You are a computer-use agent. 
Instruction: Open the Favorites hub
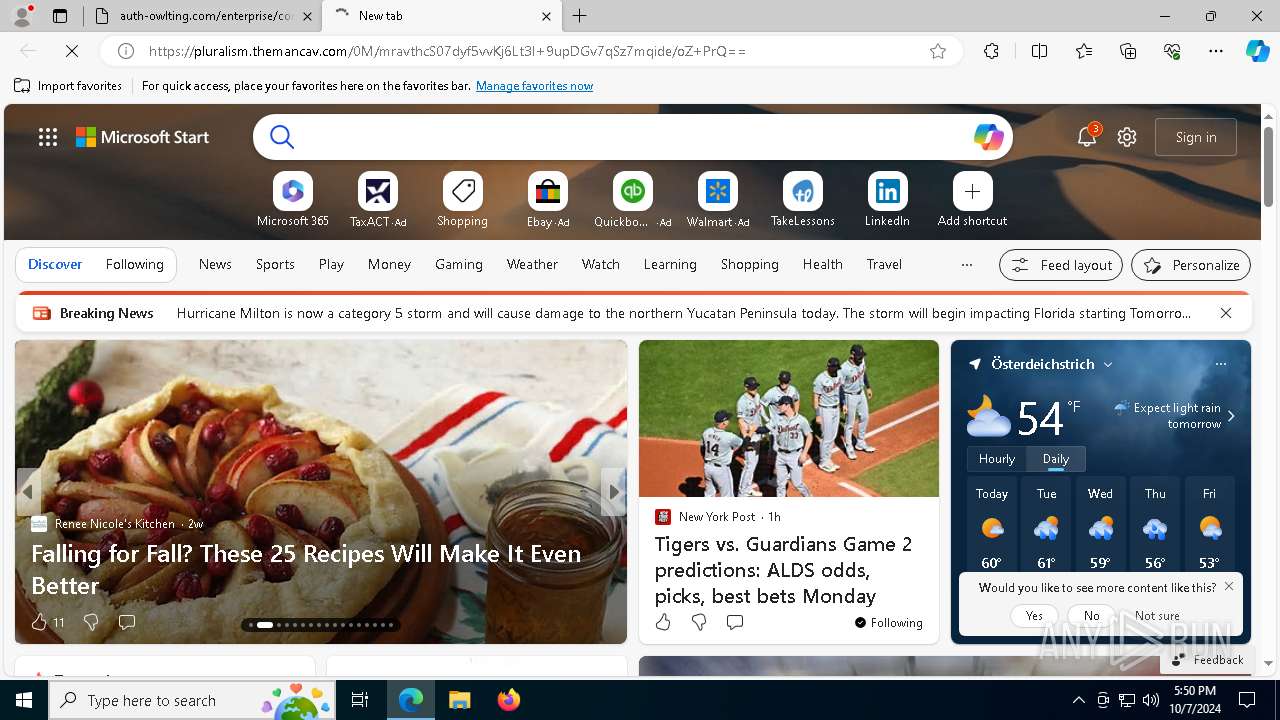click(x=1084, y=51)
